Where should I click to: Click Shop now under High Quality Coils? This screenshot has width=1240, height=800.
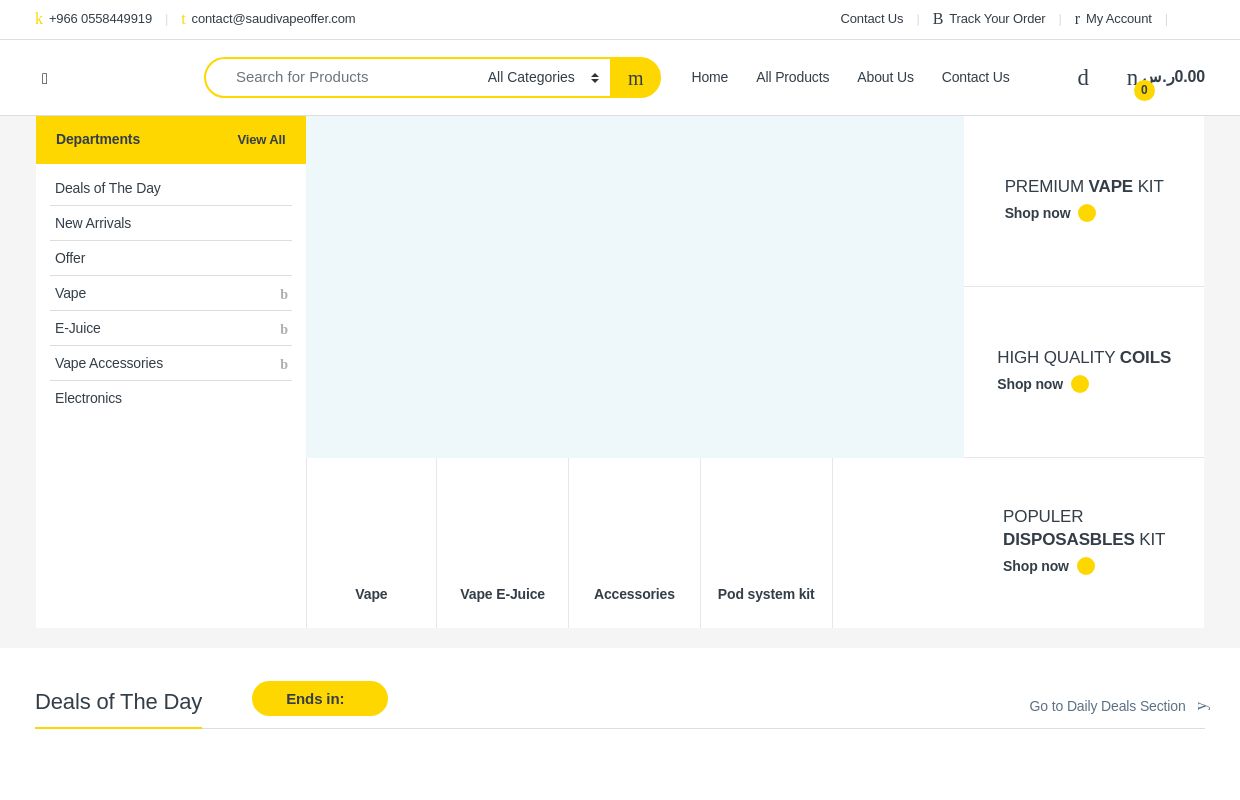(x=1030, y=384)
